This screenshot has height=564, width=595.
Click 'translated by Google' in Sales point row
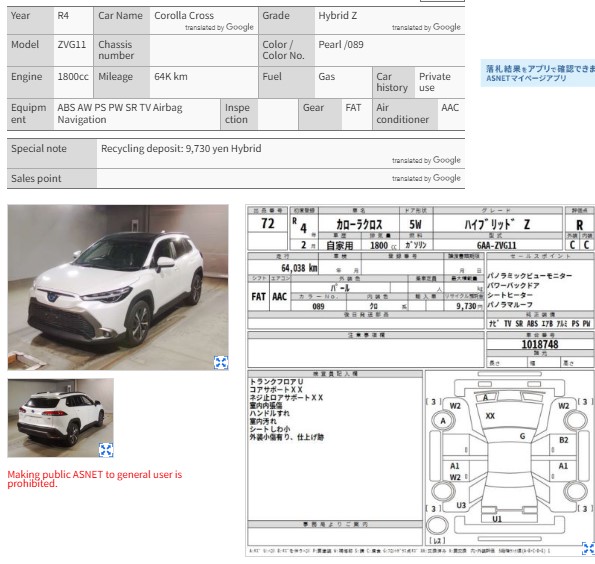pos(426,178)
